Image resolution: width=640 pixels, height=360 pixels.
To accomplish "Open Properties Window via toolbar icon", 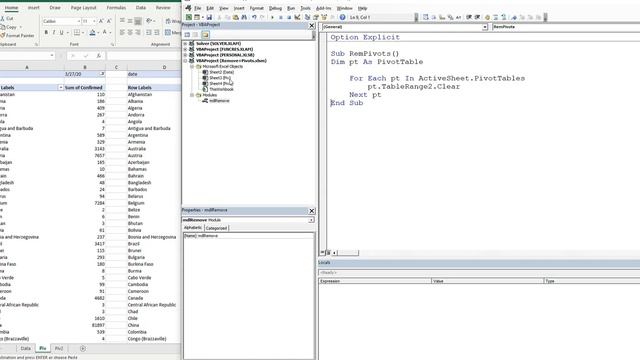I will (316, 17).
